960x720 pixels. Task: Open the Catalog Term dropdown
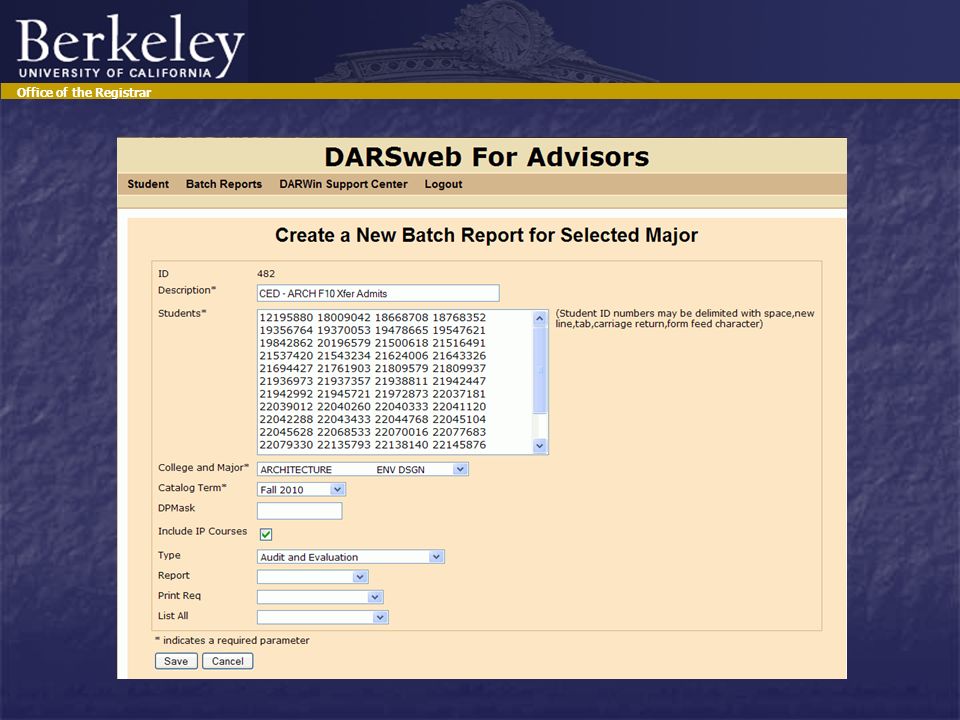coord(301,490)
